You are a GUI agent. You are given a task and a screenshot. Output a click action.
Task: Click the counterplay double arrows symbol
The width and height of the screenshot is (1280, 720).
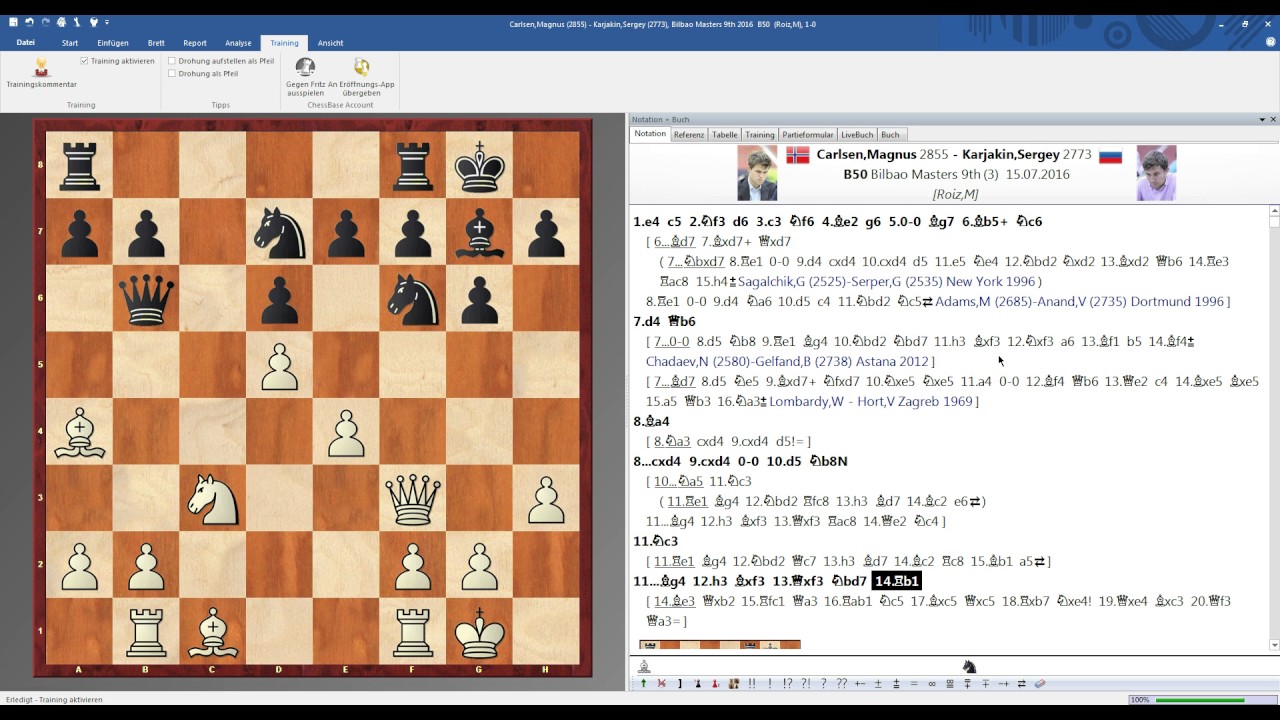tap(1021, 684)
